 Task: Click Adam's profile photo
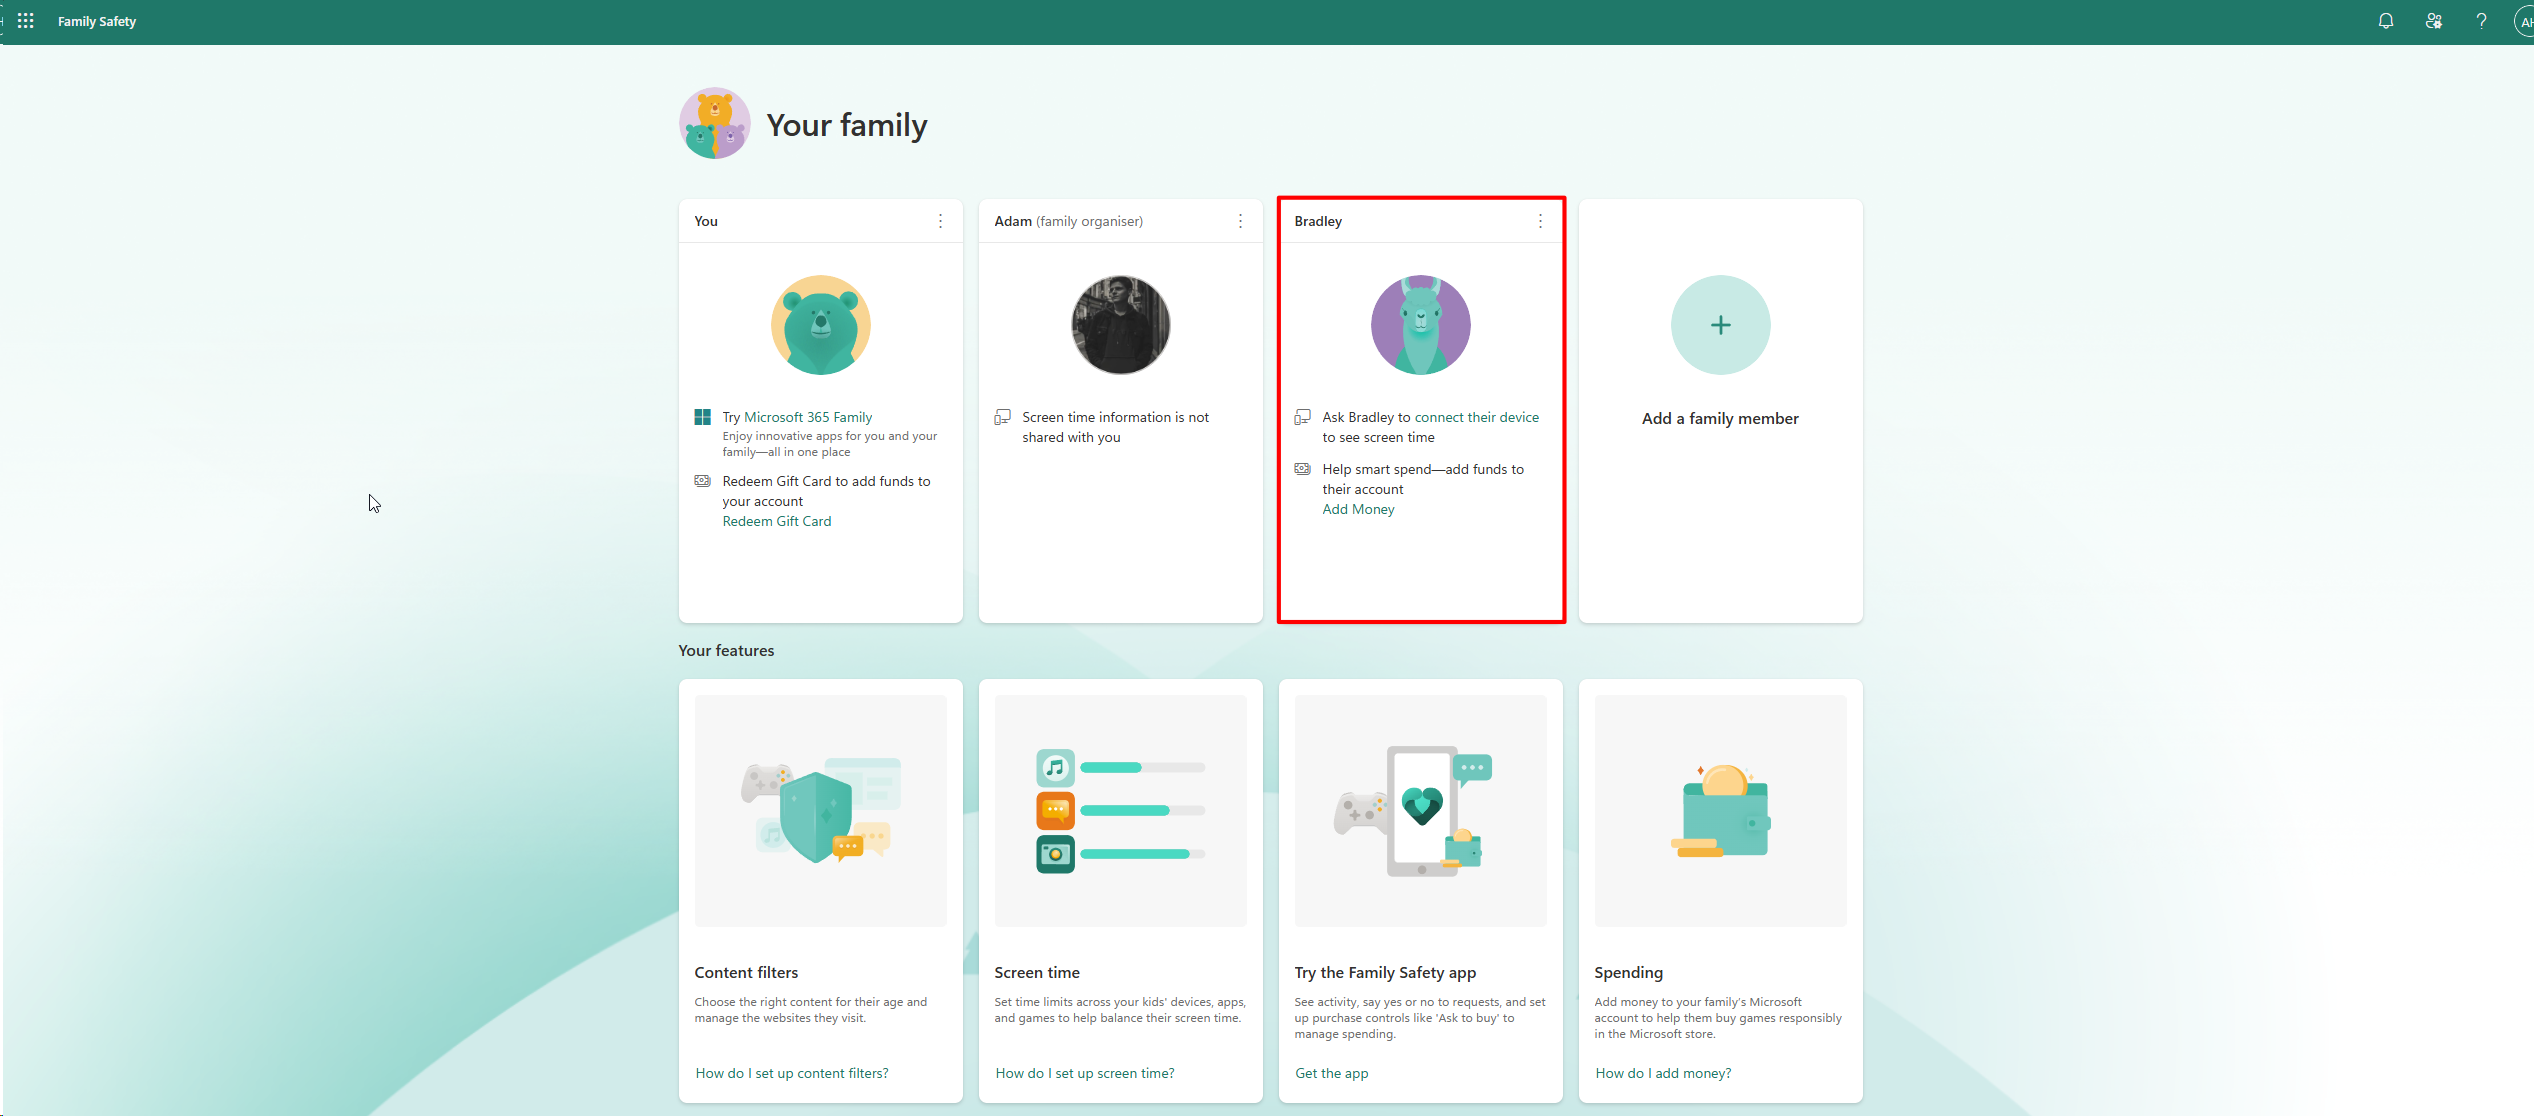(1119, 324)
